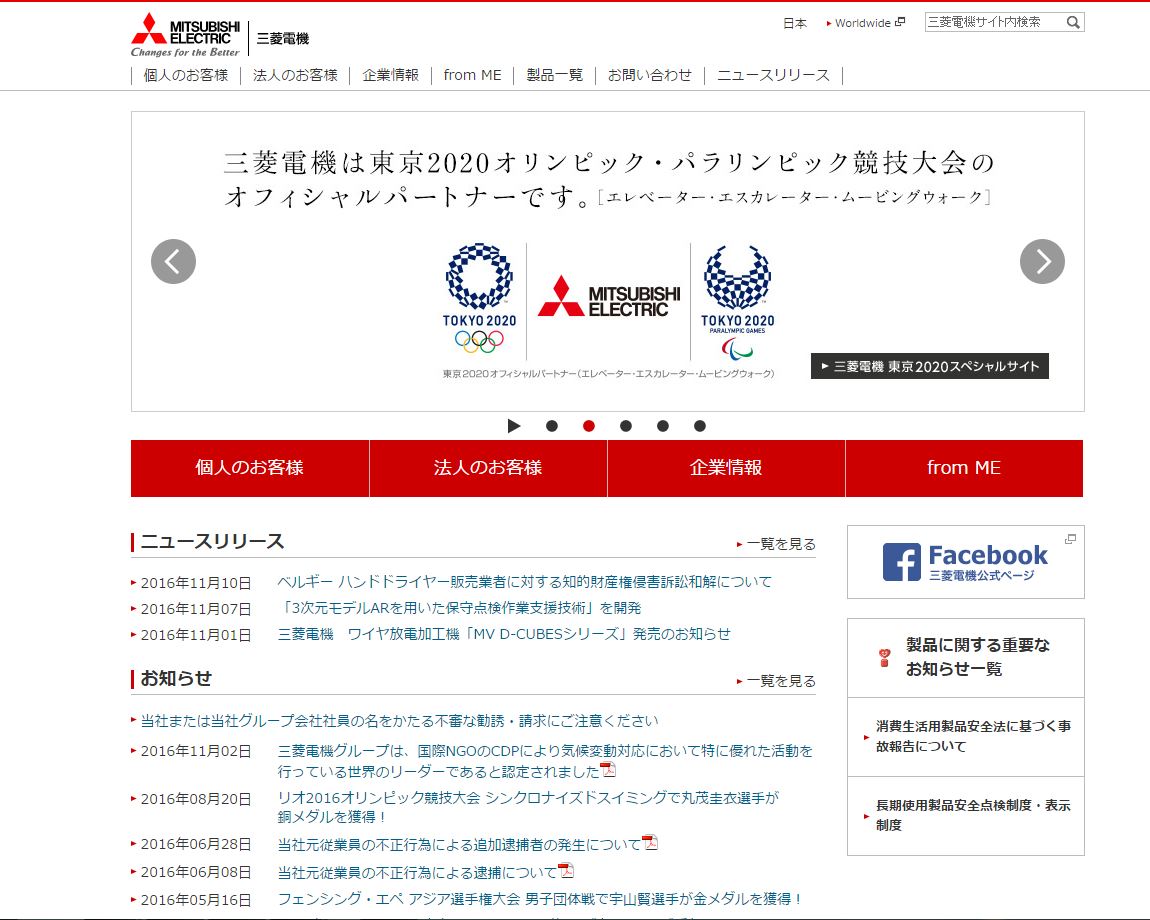Screen dimensions: 1150x920
Task: Click the Tokyo 2020 Paralympic emblem
Action: 738,302
